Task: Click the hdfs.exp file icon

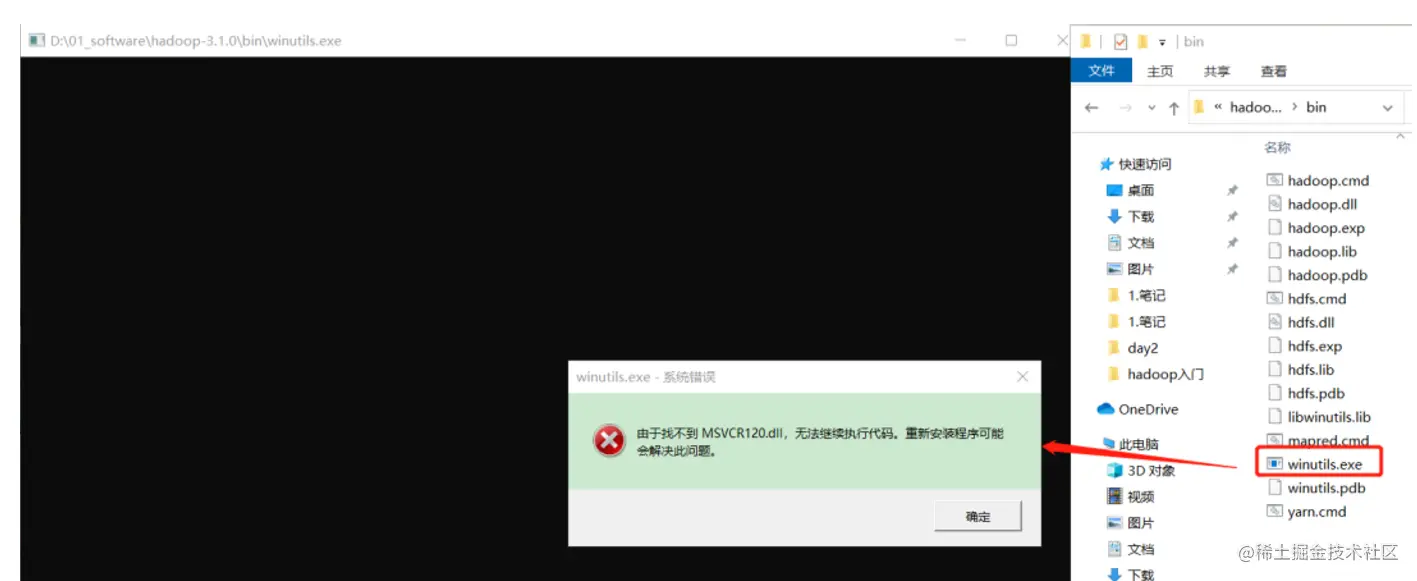Action: 1274,346
